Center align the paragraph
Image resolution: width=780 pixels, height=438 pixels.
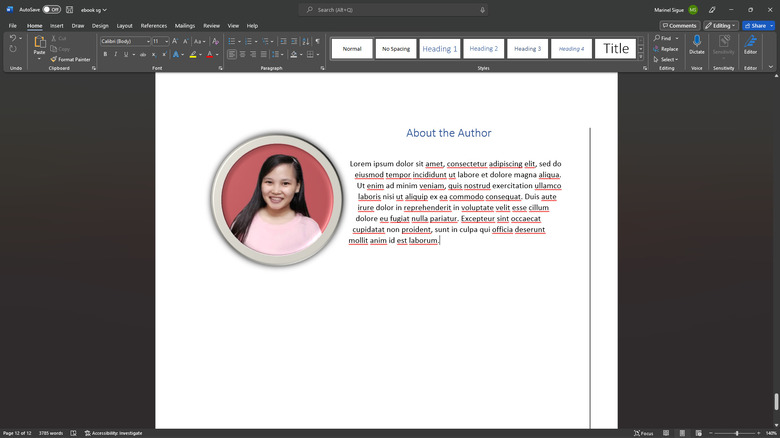coord(243,54)
